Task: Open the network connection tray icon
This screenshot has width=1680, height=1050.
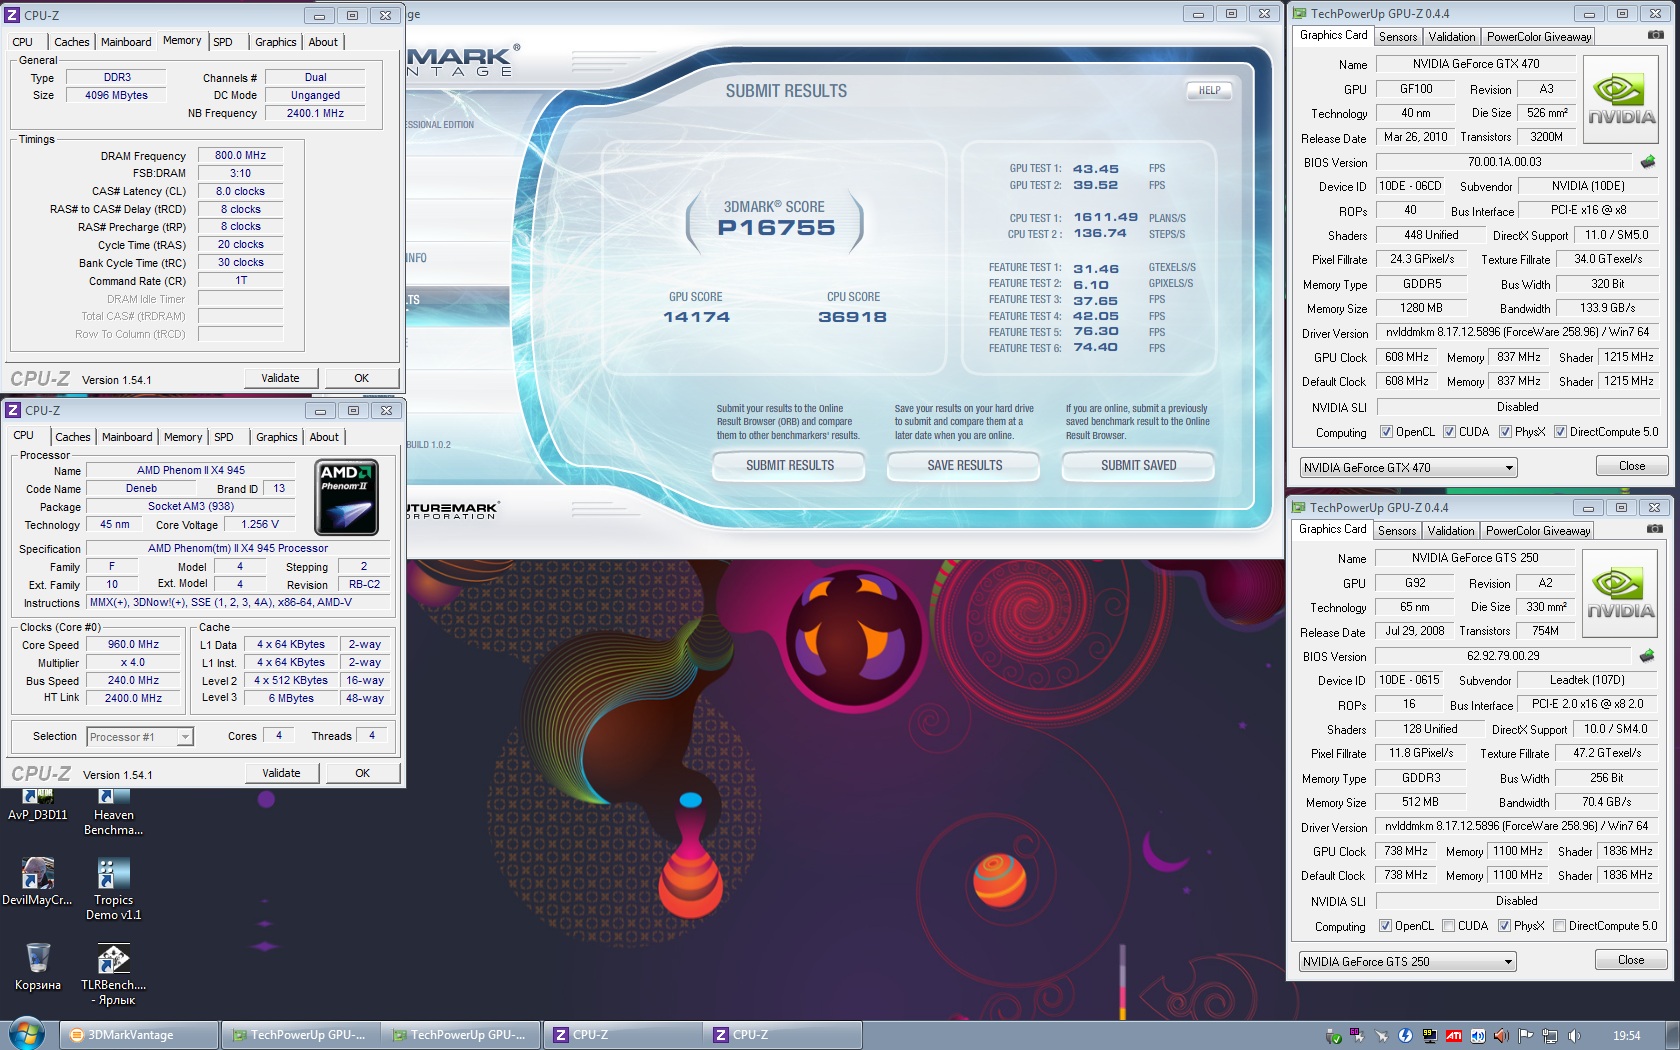Action: coord(1550,1036)
